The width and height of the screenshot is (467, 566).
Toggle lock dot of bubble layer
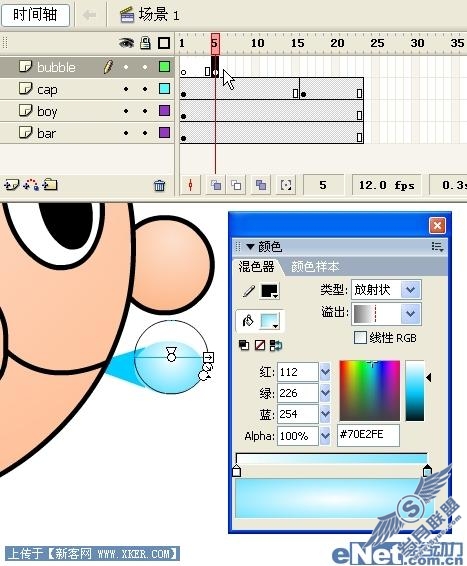click(x=145, y=67)
